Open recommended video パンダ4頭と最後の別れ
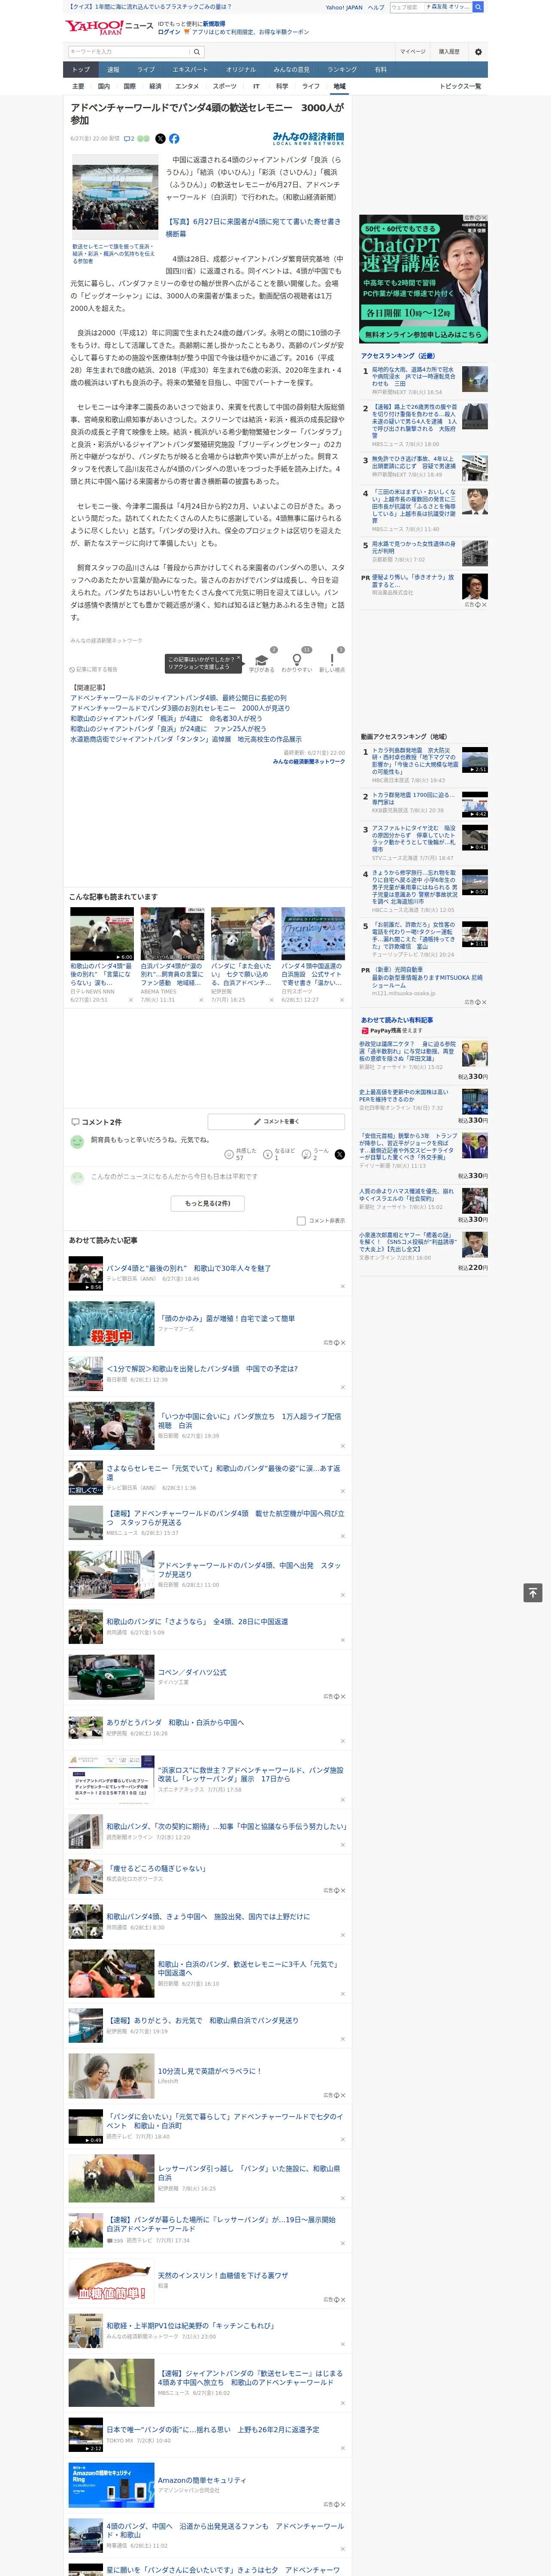This screenshot has height=2576, width=551. tap(189, 1268)
